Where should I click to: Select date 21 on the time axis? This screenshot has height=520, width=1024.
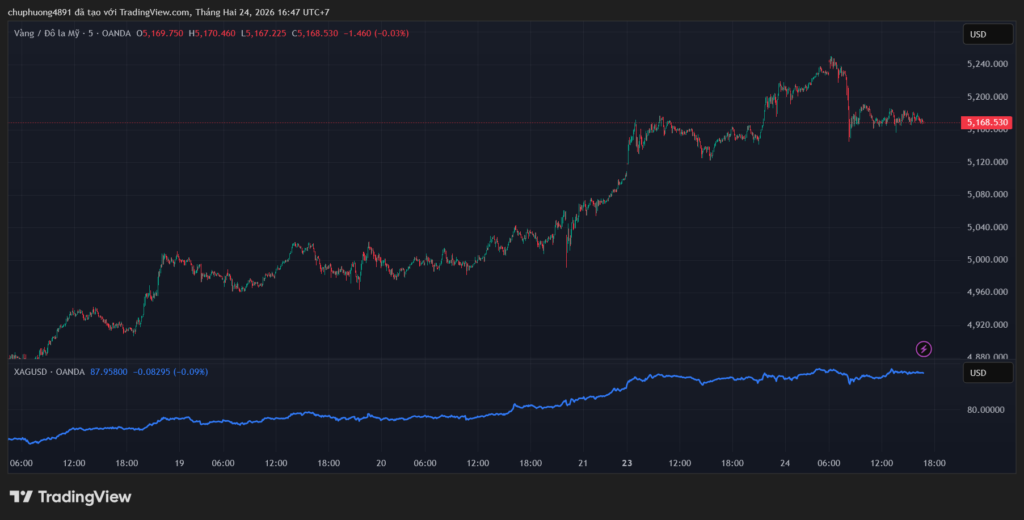[x=583, y=464]
